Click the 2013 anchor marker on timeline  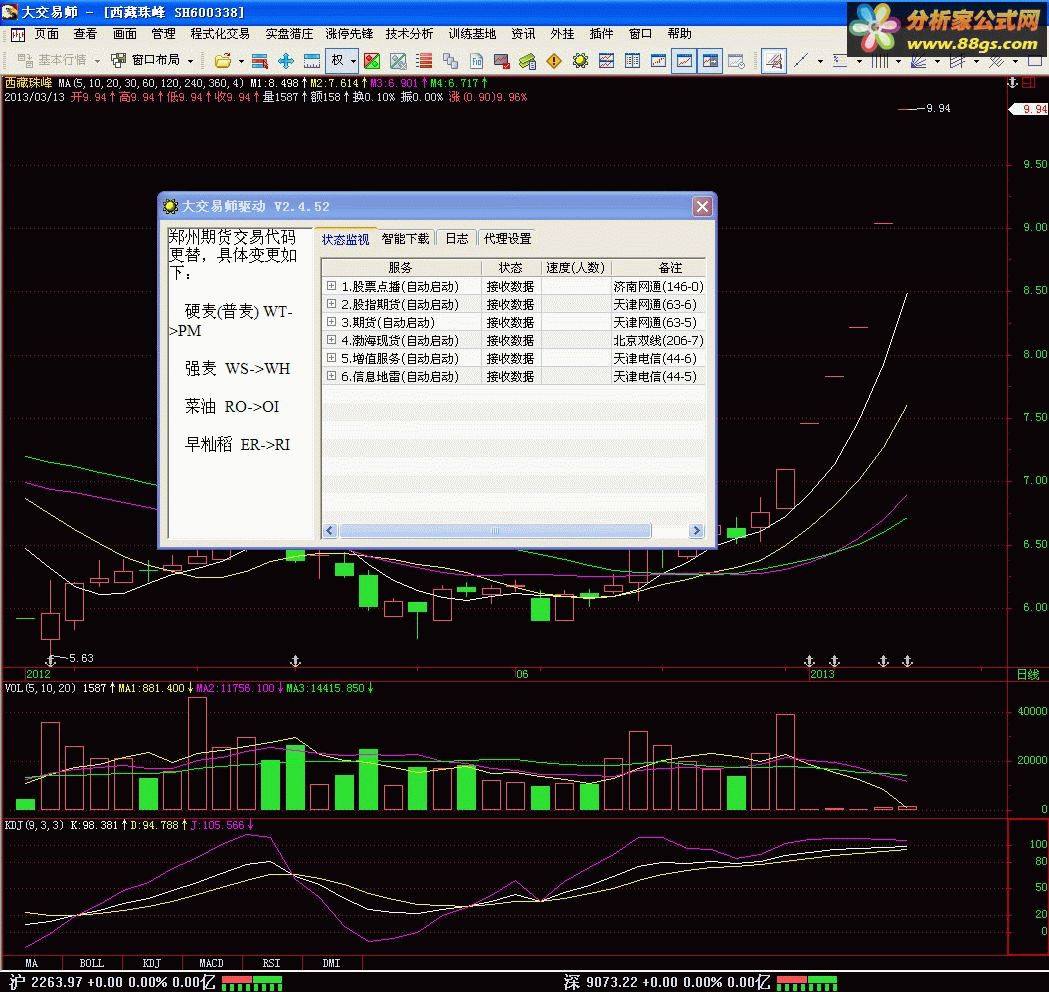[809, 661]
